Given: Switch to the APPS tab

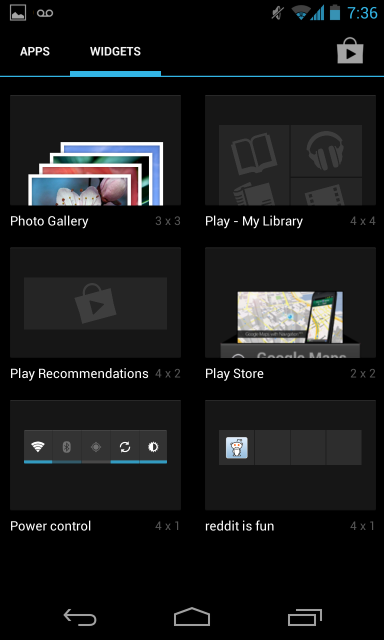Looking at the screenshot, I should click(35, 51).
